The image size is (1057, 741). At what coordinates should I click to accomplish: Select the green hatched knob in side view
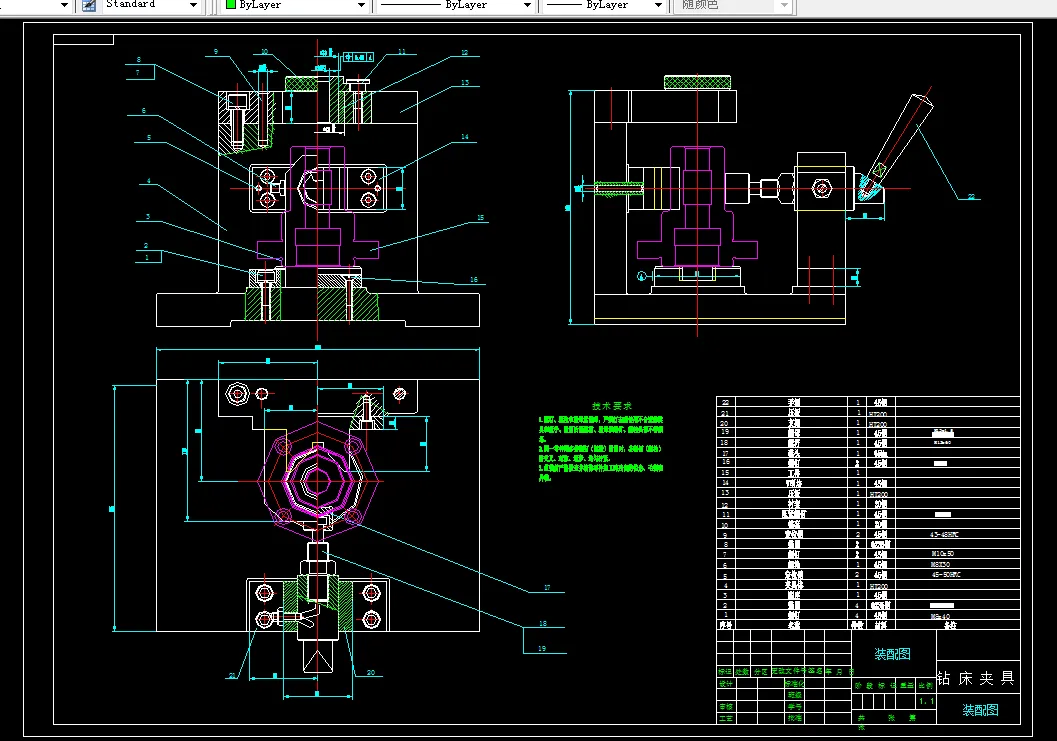pyautogui.click(x=697, y=82)
